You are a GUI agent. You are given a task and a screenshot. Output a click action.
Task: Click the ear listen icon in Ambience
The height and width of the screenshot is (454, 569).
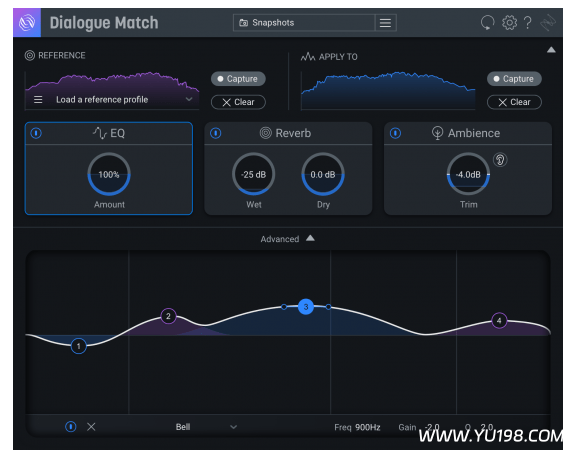tap(500, 160)
